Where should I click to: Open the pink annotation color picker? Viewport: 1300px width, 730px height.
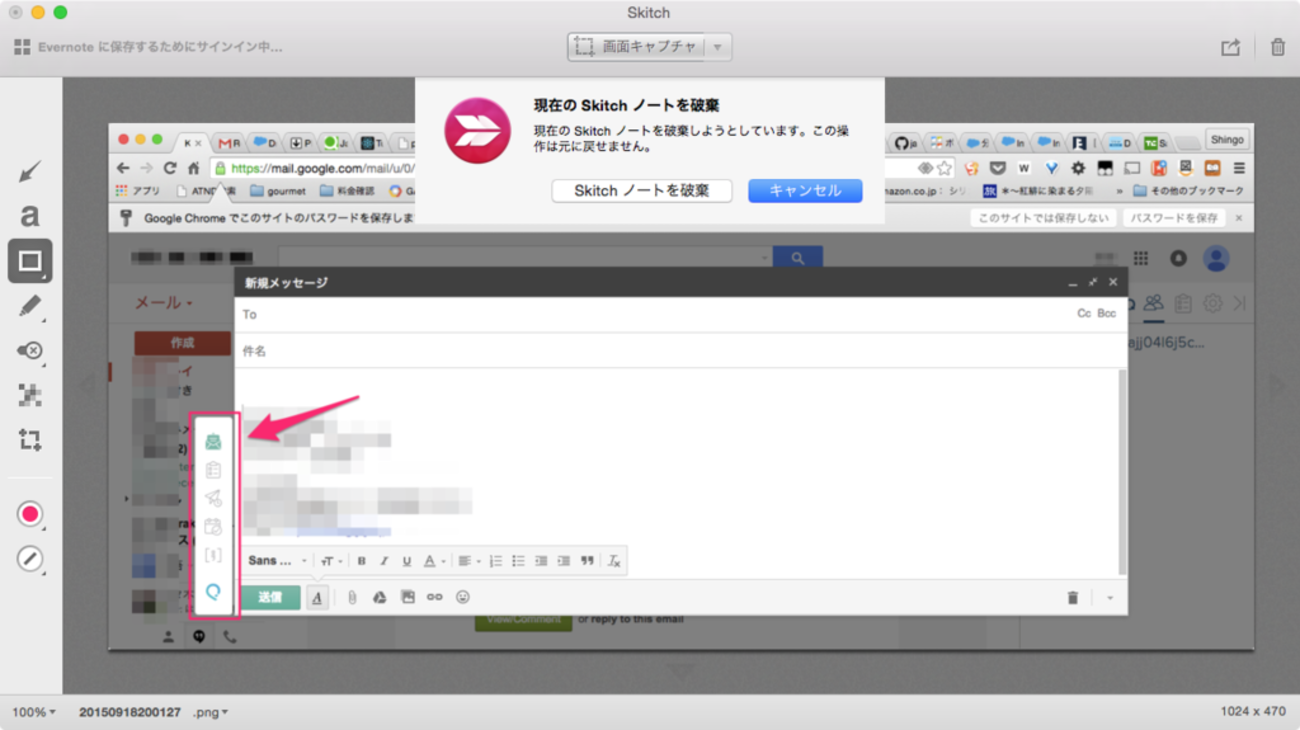point(30,514)
